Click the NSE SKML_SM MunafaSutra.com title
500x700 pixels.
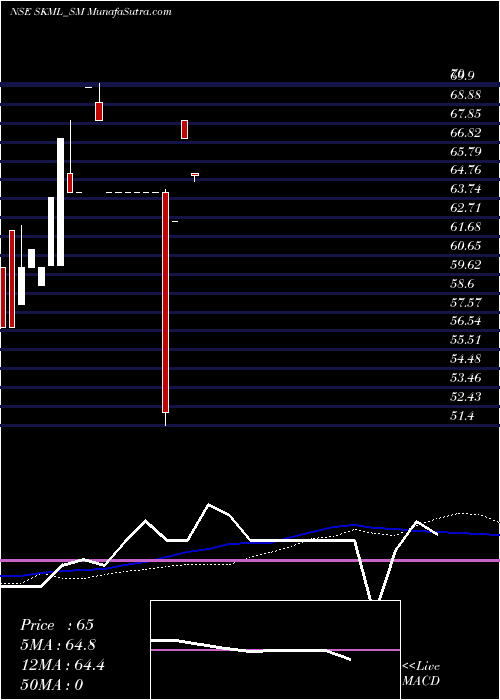coord(91,12)
